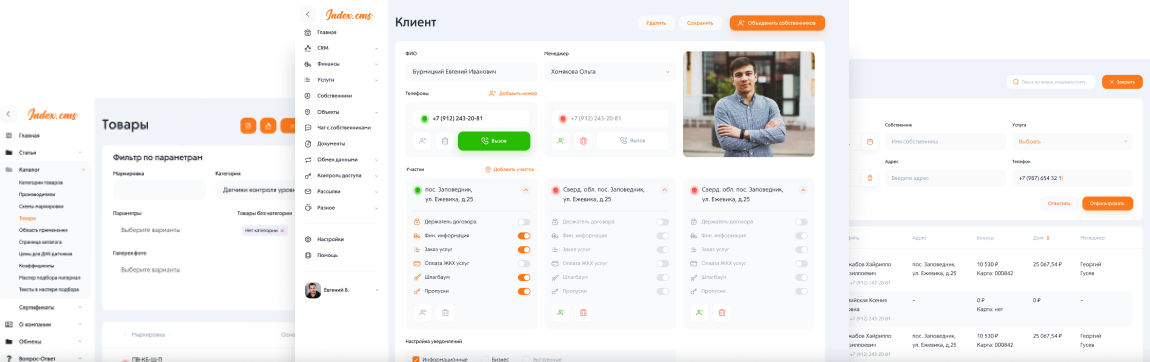Click user icon beside green Вызов button

(422, 141)
